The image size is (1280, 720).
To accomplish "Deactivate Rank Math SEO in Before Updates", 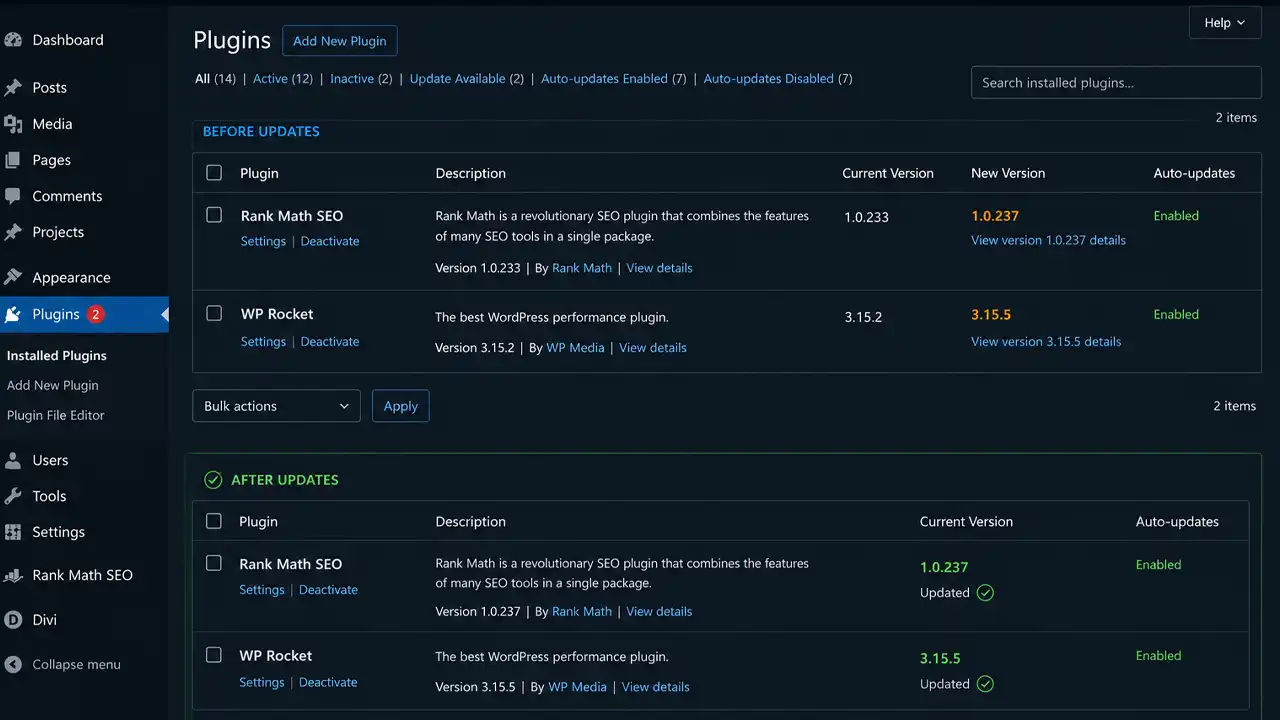I will (330, 241).
